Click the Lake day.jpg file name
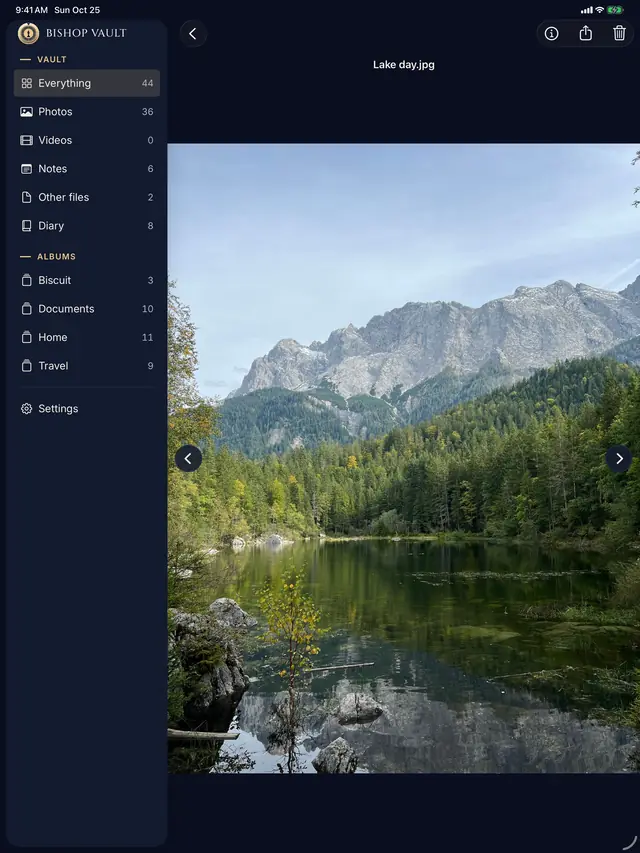Viewport: 640px width, 853px height. tap(404, 65)
